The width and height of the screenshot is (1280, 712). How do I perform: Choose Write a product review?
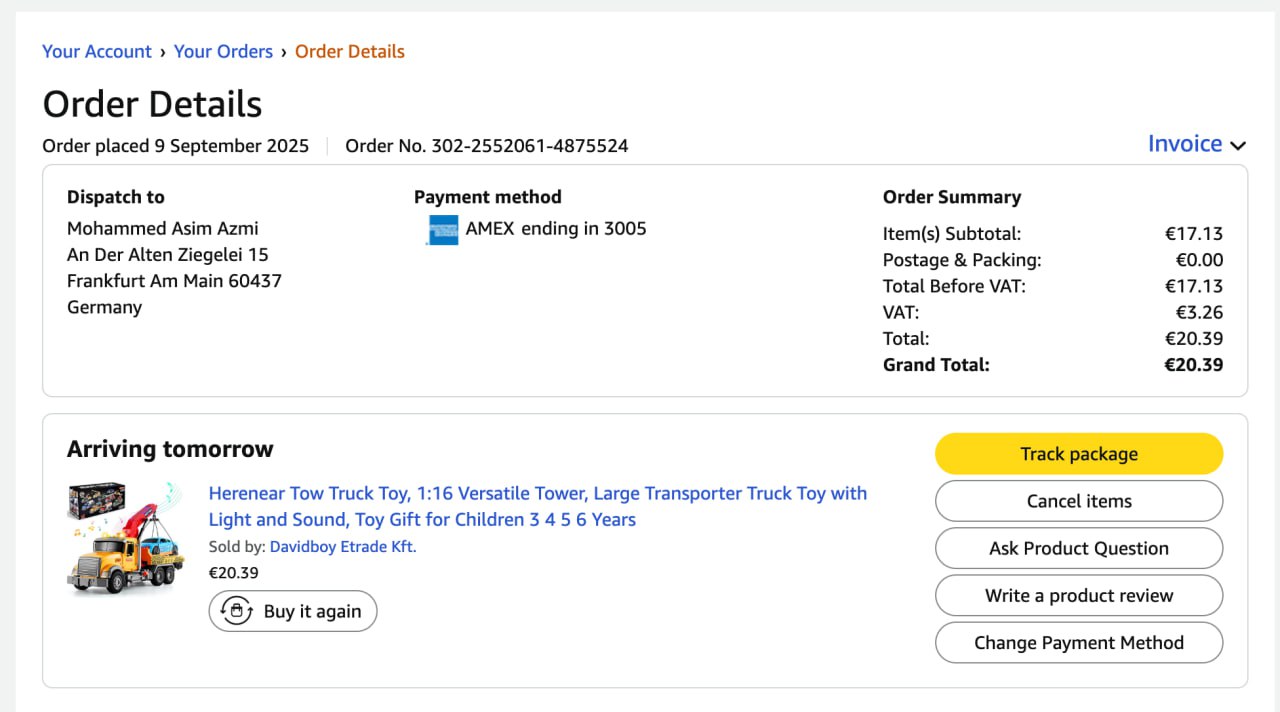(x=1079, y=595)
